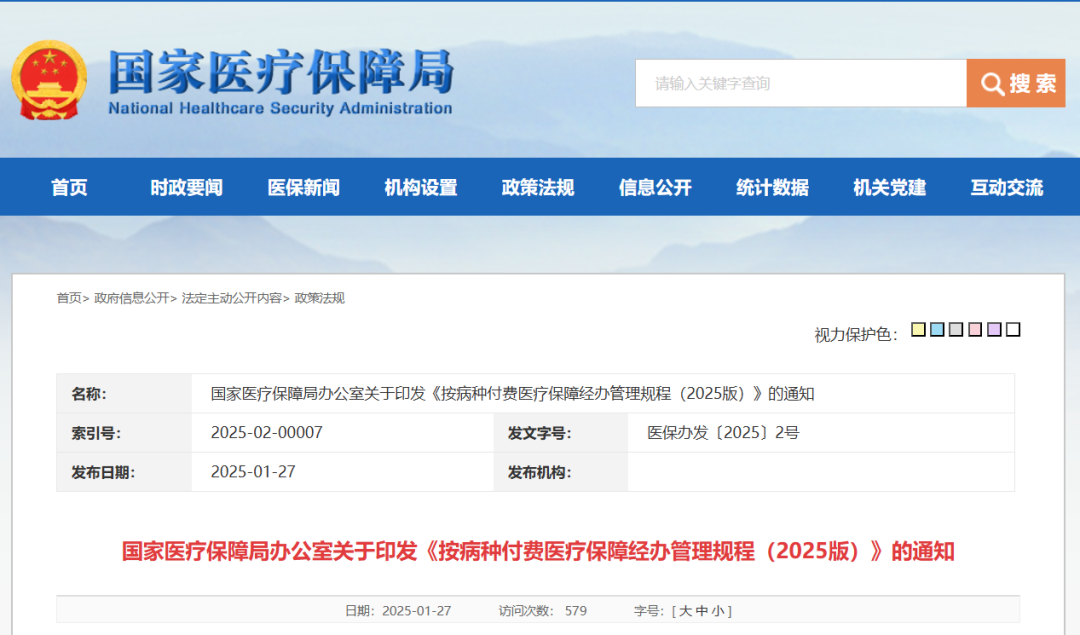
Task: Set font size to 中 (medium)
Action: (x=702, y=611)
